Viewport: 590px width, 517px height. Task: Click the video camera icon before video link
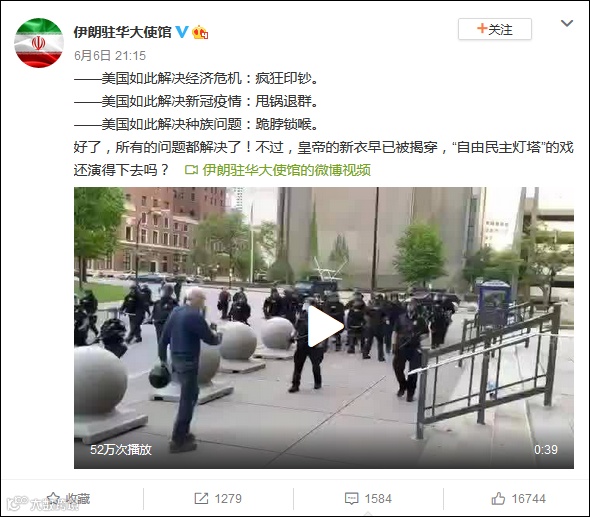[191, 170]
